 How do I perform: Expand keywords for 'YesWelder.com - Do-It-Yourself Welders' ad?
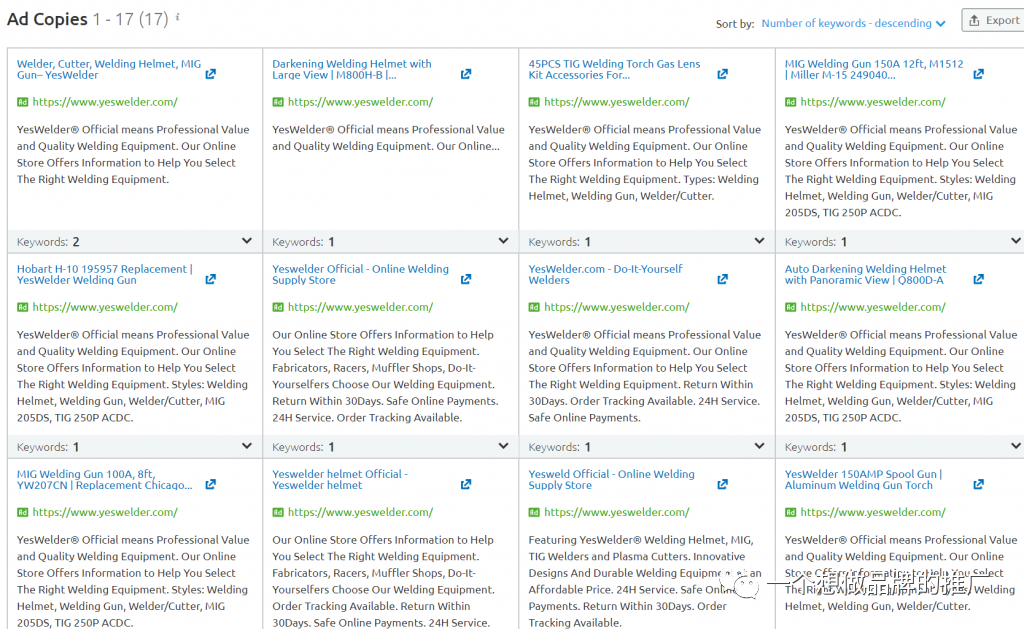point(759,446)
